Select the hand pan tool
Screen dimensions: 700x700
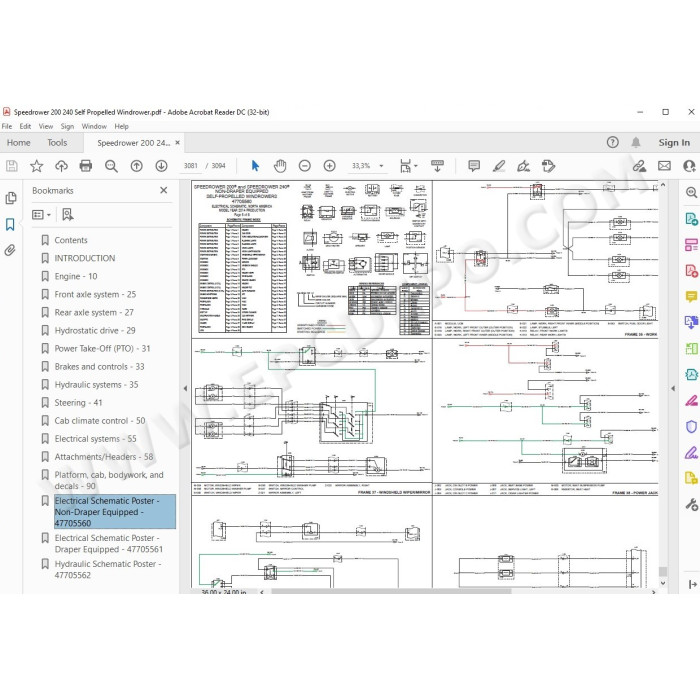click(x=280, y=166)
